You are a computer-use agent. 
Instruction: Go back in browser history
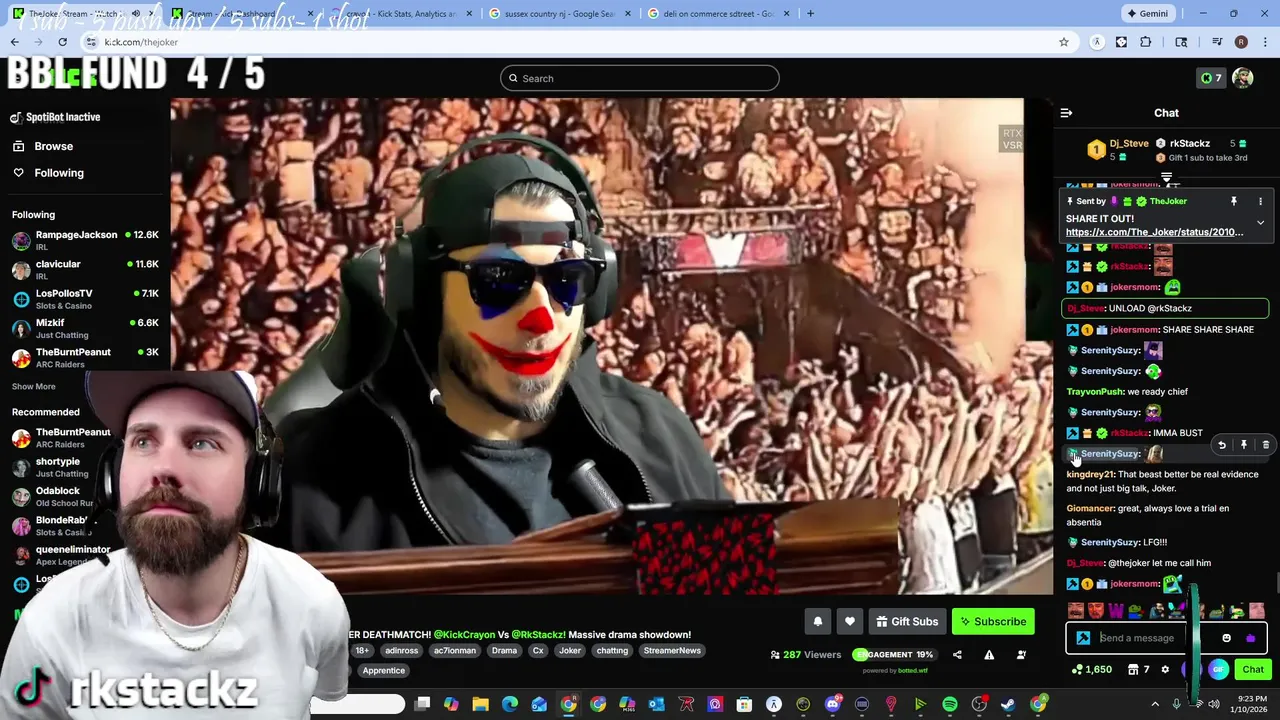(14, 42)
